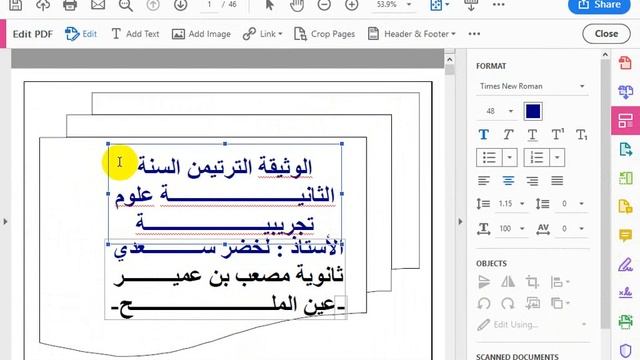Open the find text magnifier
640x360 pixels.
pyautogui.click(x=125, y=5)
